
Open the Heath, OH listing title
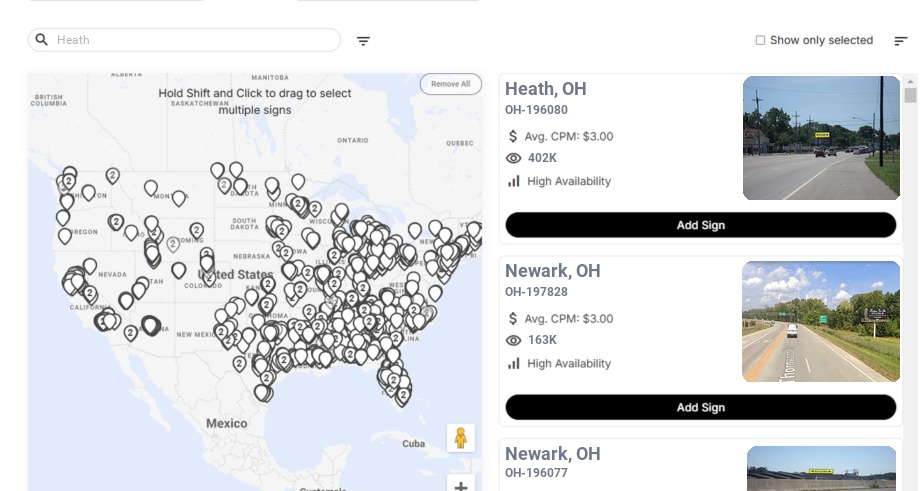pyautogui.click(x=545, y=88)
